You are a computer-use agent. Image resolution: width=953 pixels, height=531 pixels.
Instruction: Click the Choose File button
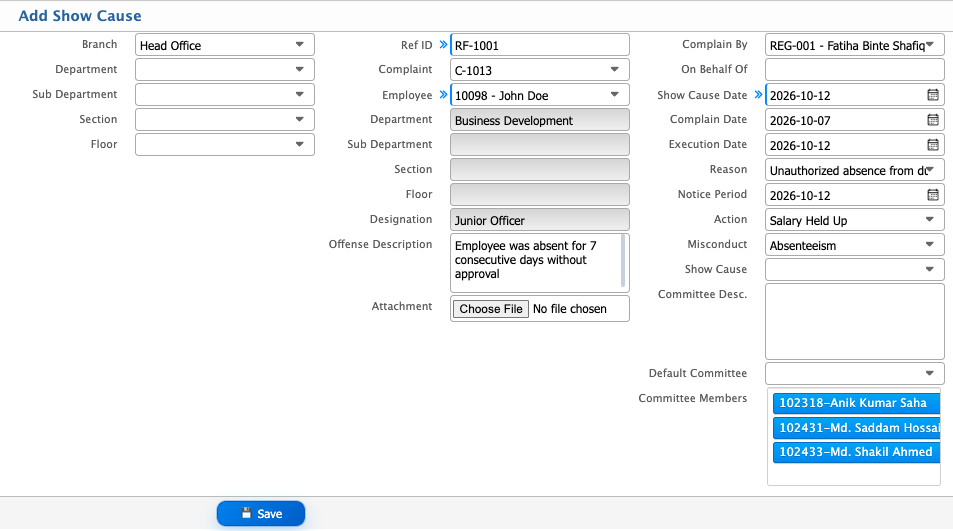[x=490, y=309]
